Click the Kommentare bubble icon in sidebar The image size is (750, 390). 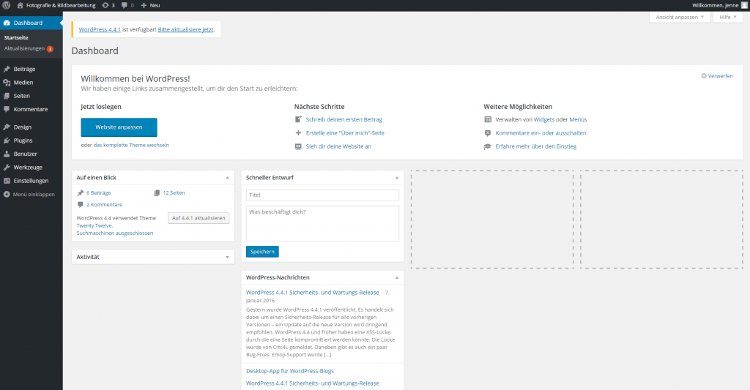[x=7, y=109]
